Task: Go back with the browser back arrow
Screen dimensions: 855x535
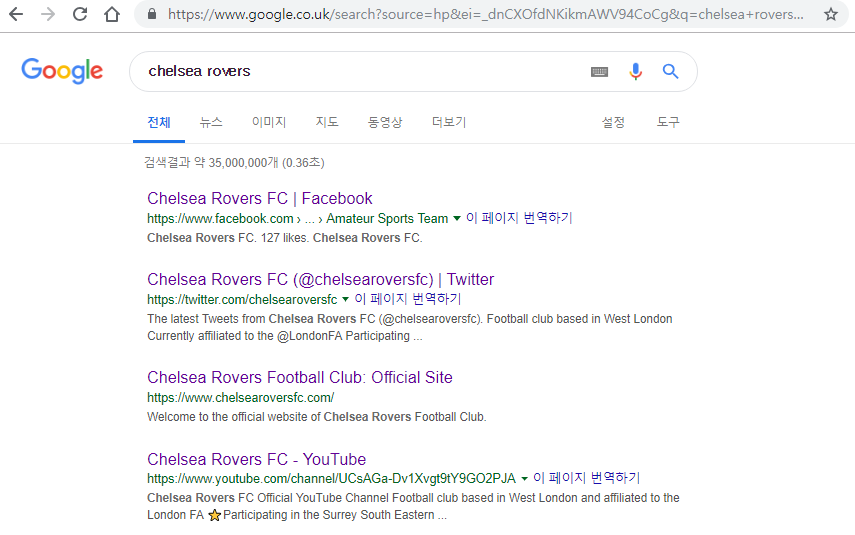Action: (16, 14)
